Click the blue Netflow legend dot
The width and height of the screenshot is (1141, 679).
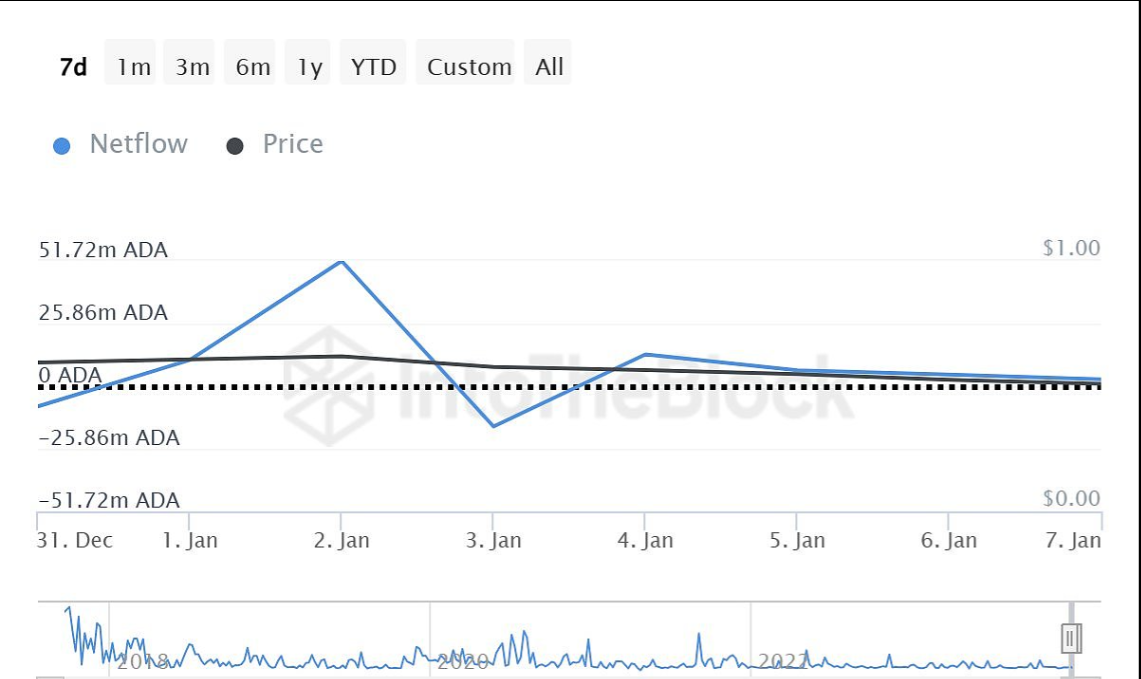click(x=62, y=146)
